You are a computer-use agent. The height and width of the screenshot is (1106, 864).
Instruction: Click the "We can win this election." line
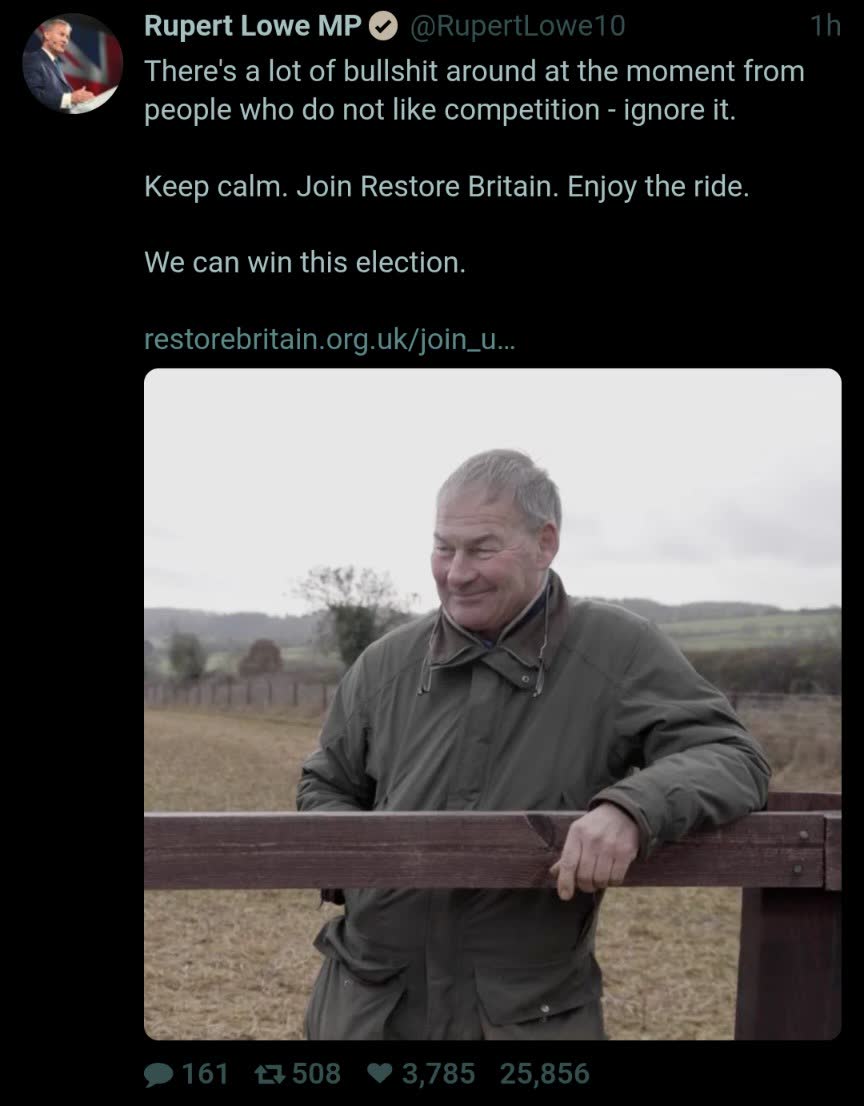[x=305, y=262]
